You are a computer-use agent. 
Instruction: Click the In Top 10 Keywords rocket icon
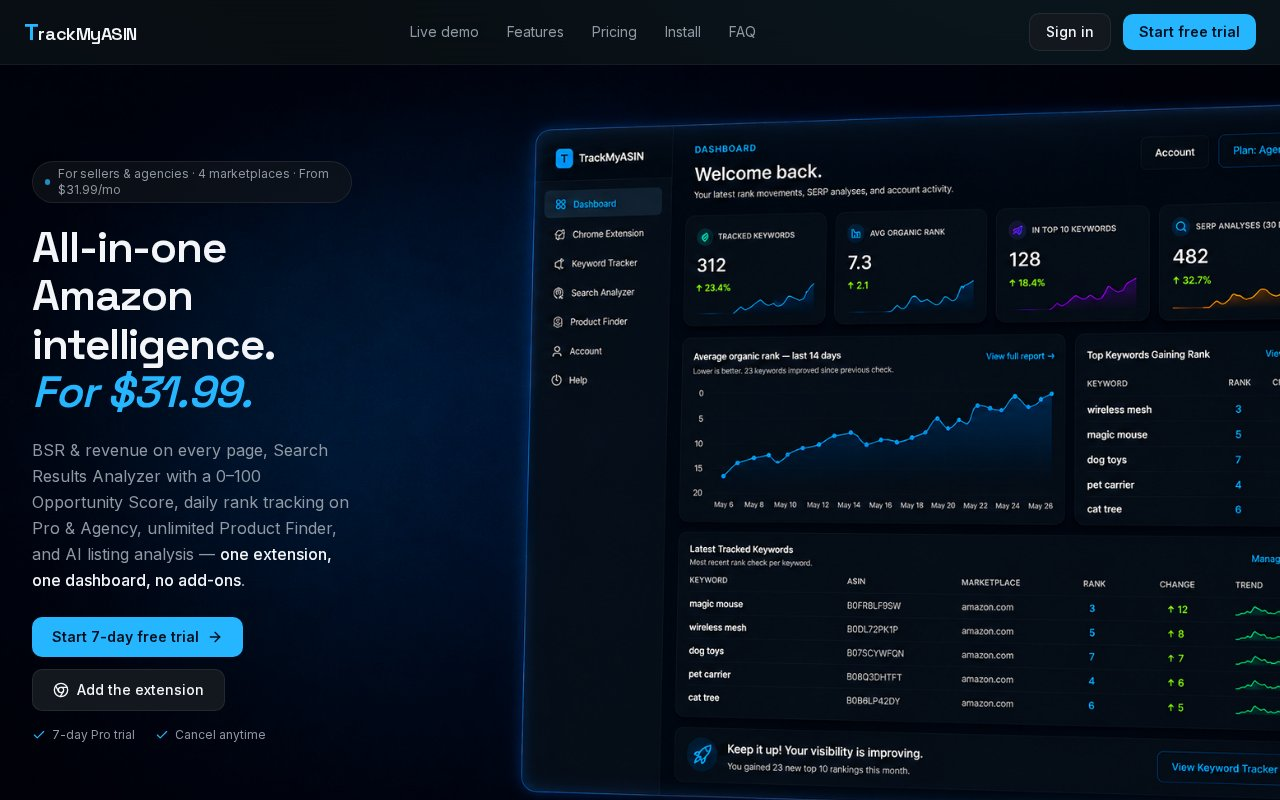click(1018, 229)
